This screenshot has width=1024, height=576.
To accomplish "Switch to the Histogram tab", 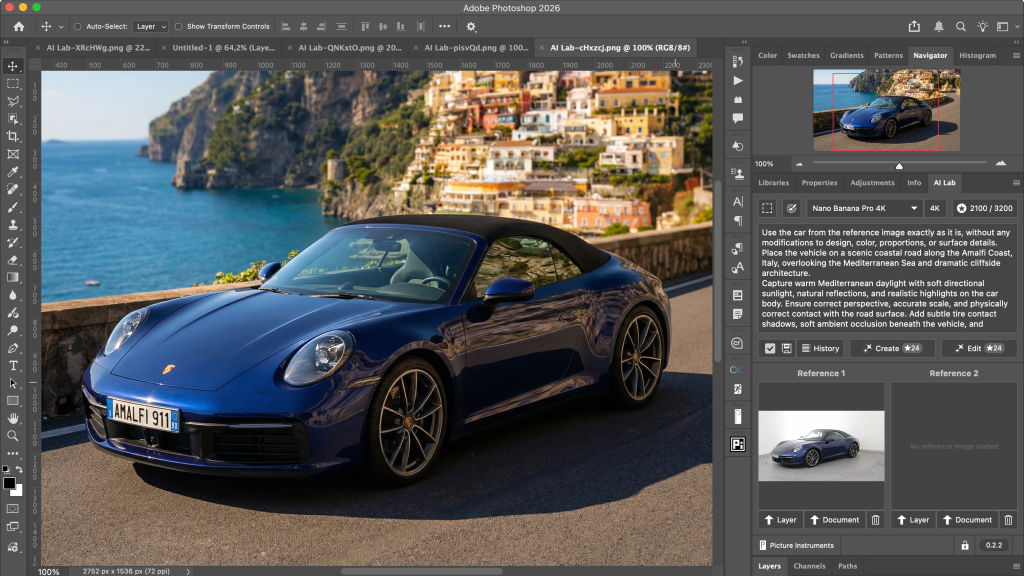I will click(x=977, y=56).
